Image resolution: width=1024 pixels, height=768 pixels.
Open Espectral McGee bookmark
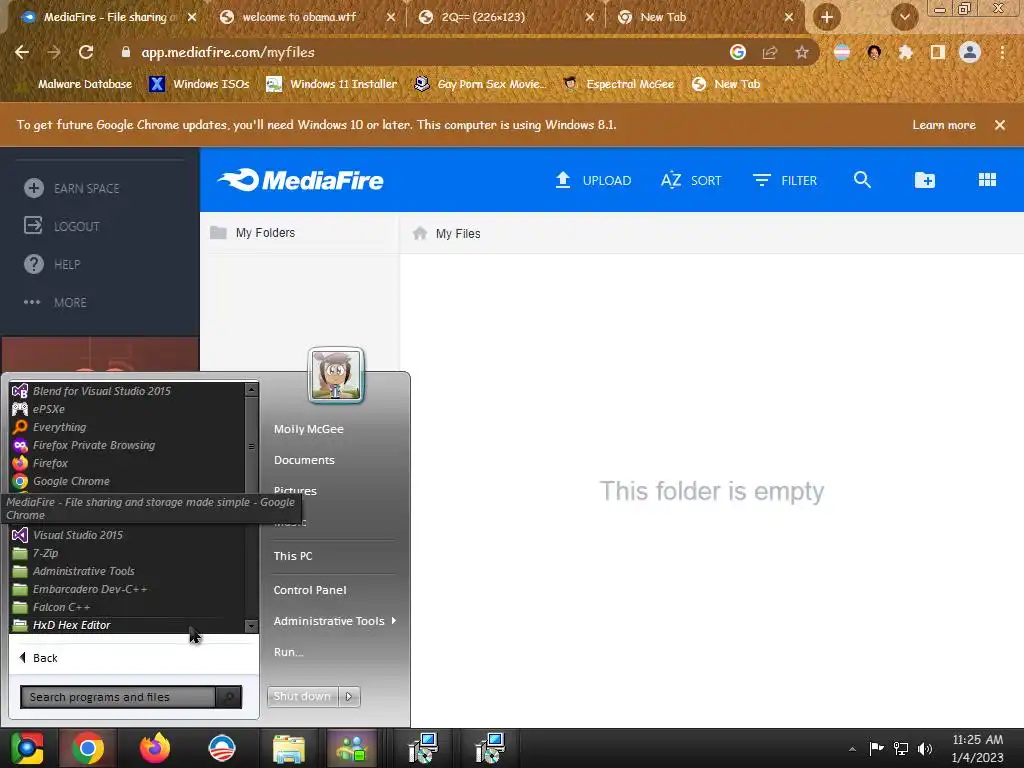pyautogui.click(x=618, y=84)
